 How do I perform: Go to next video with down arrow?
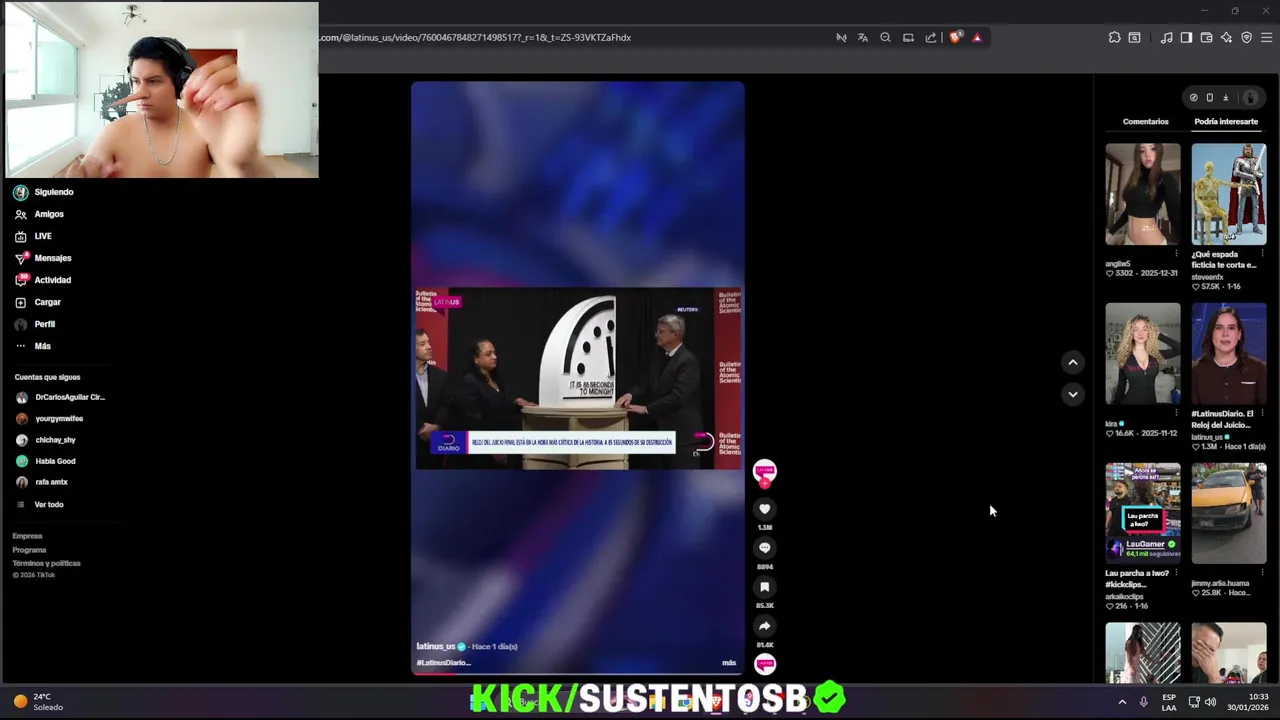1072,394
